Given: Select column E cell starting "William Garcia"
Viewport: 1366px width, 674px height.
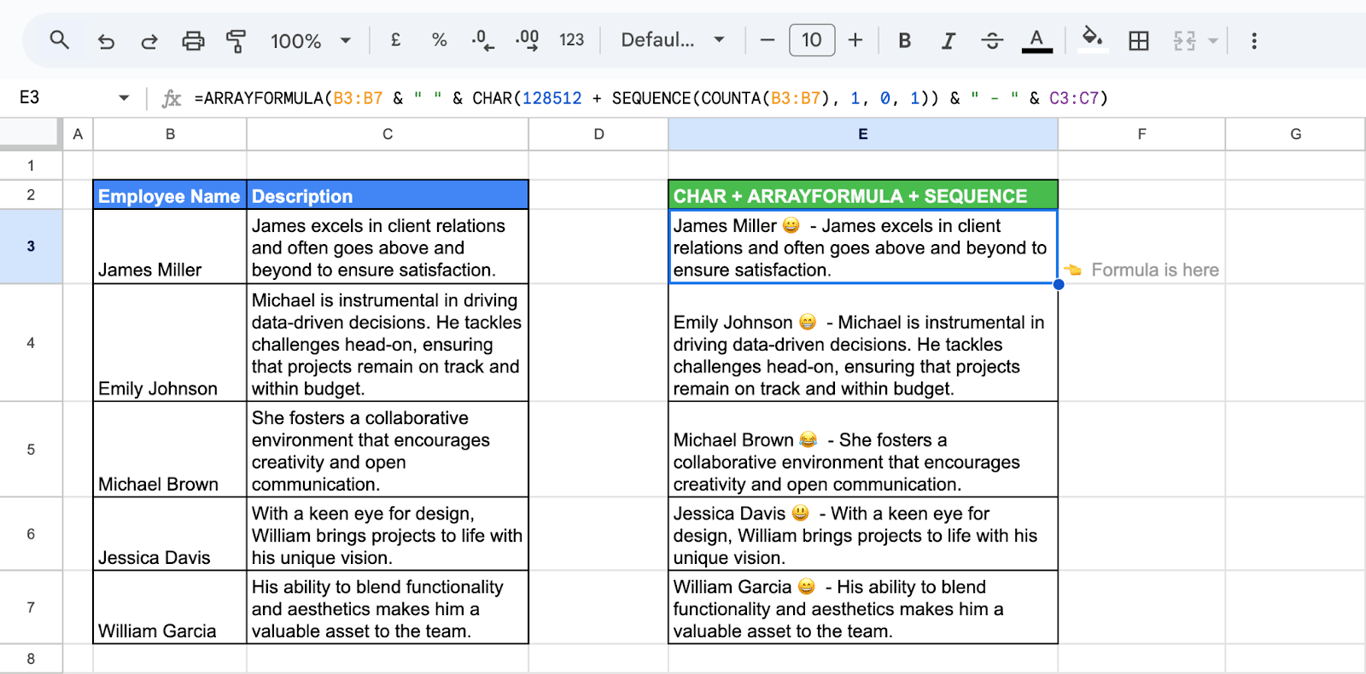Looking at the screenshot, I should (x=863, y=607).
